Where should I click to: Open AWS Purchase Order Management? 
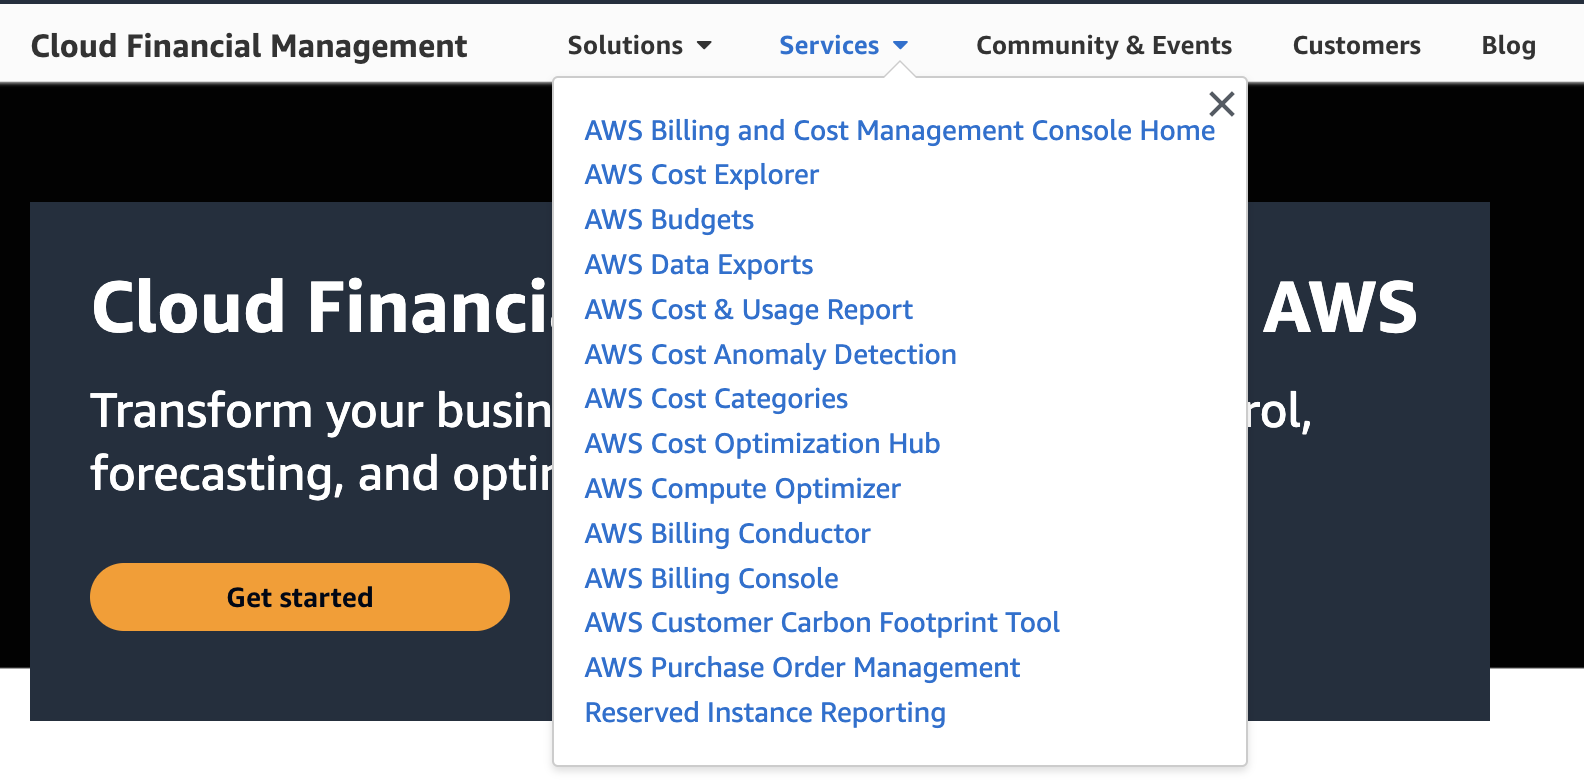803,668
